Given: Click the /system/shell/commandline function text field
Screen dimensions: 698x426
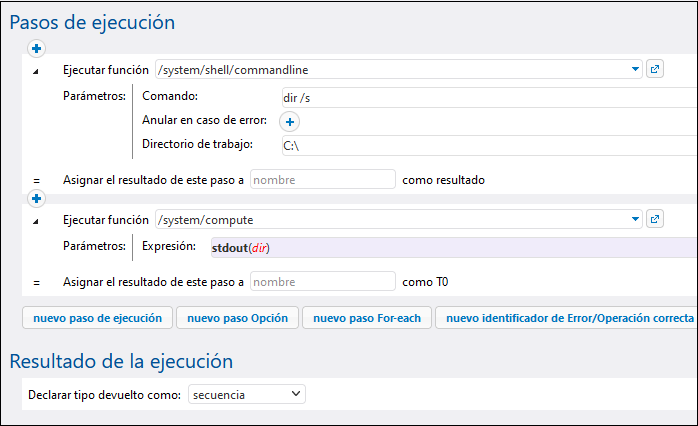Looking at the screenshot, I should point(390,69).
